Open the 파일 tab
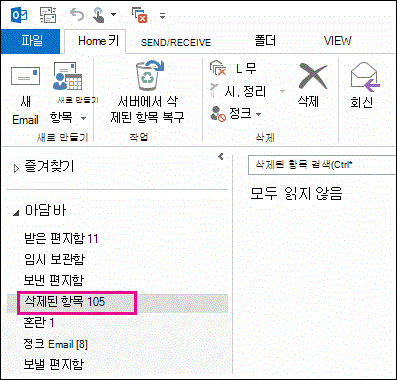 tap(31, 41)
